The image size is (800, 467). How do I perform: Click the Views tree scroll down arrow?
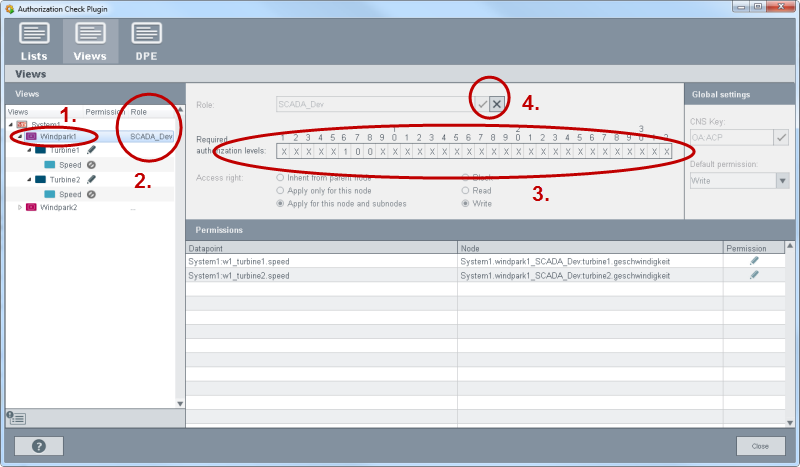point(180,404)
